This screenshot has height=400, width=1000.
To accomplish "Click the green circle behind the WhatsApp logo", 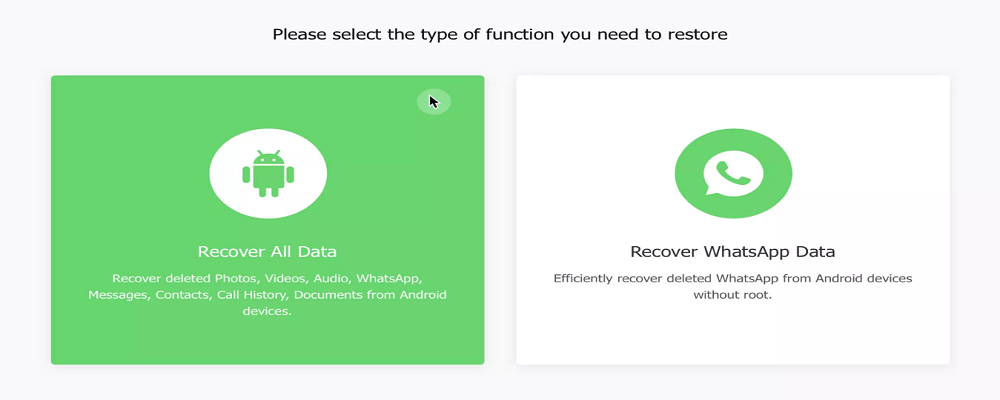I will click(x=733, y=173).
